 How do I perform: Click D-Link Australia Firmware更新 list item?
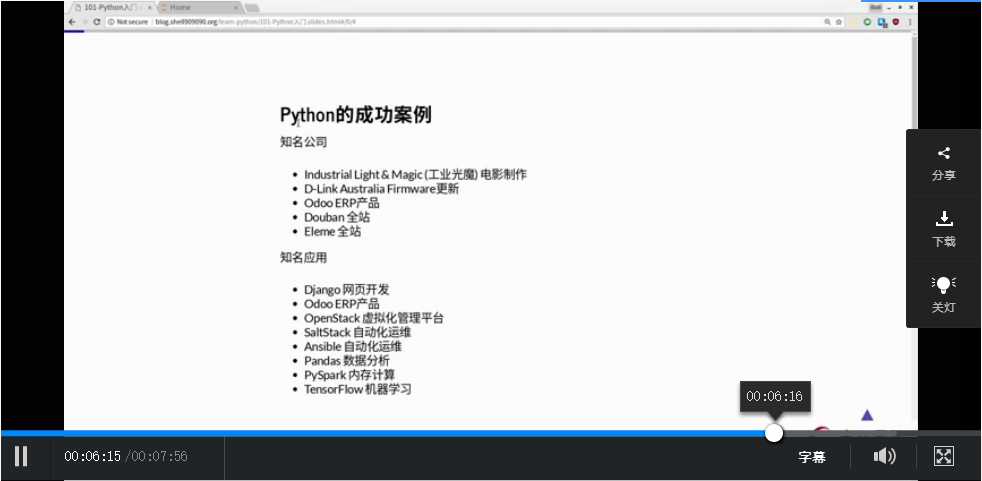(x=381, y=189)
